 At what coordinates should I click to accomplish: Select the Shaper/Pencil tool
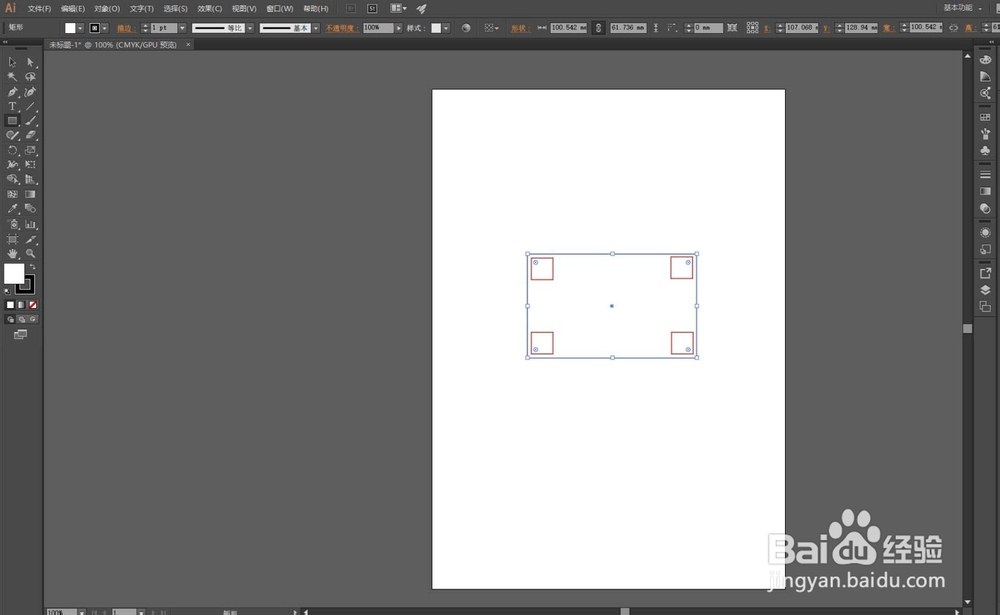pyautogui.click(x=12, y=135)
